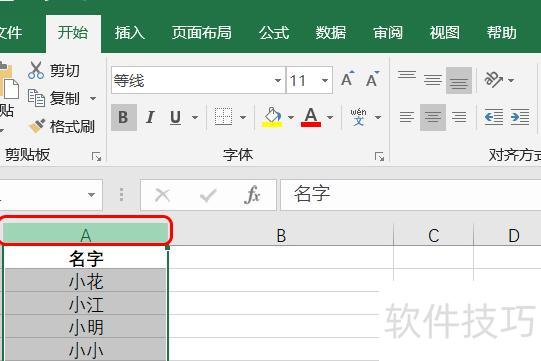Toggle center horizontal alignment

click(x=433, y=117)
